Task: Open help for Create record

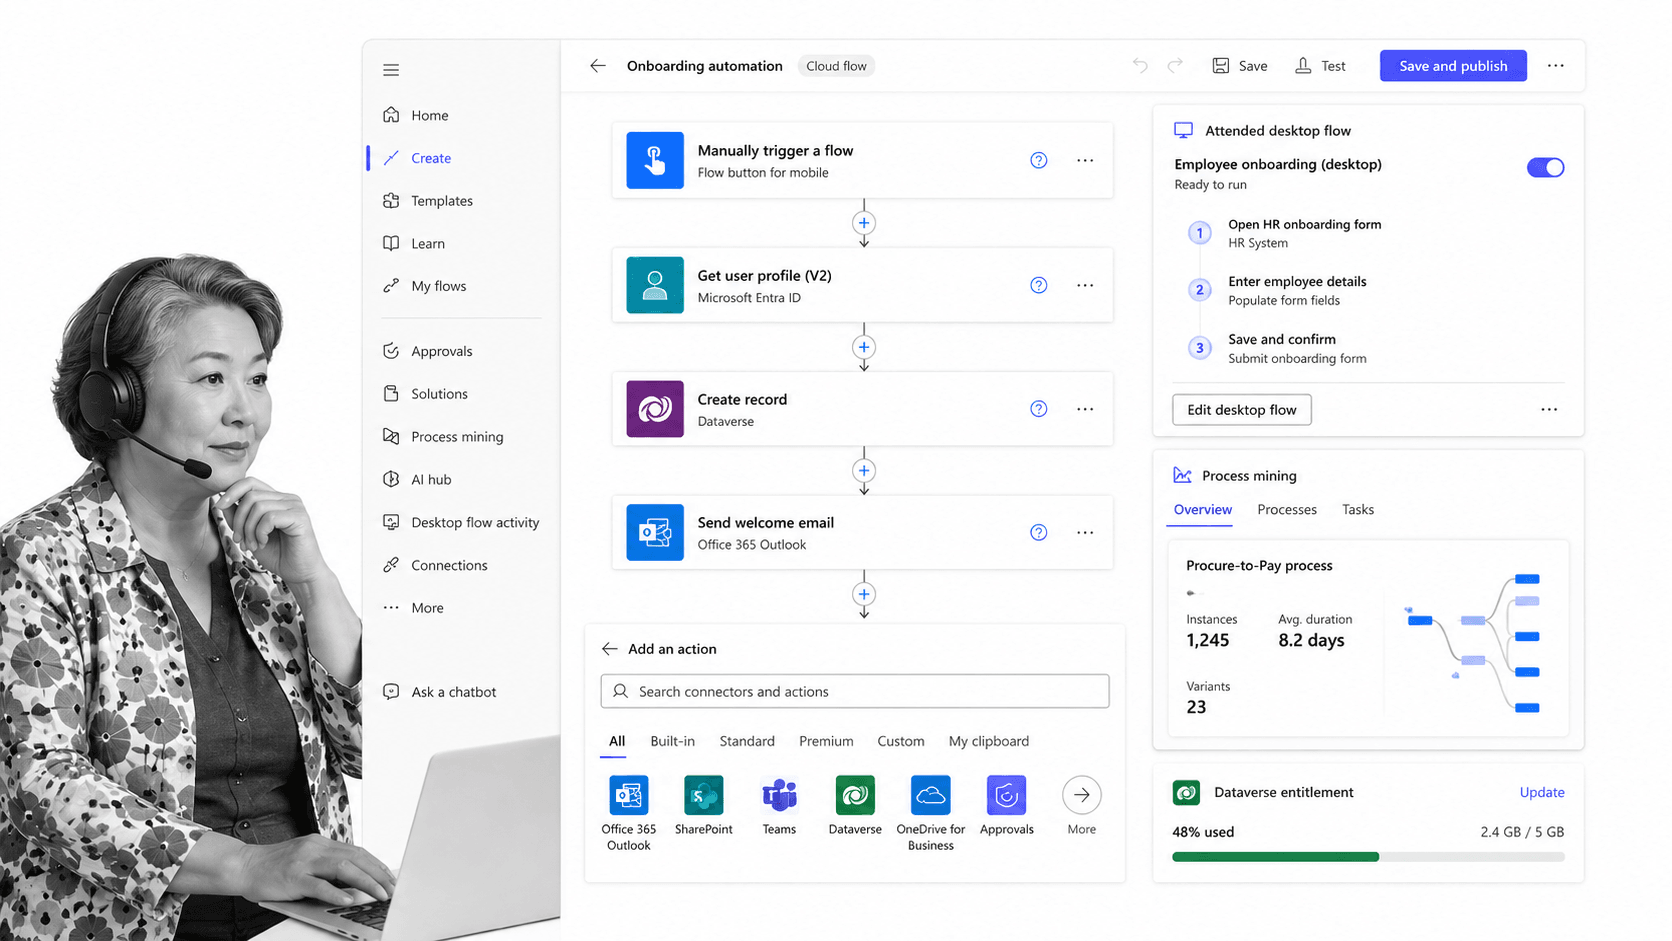Action: point(1039,409)
